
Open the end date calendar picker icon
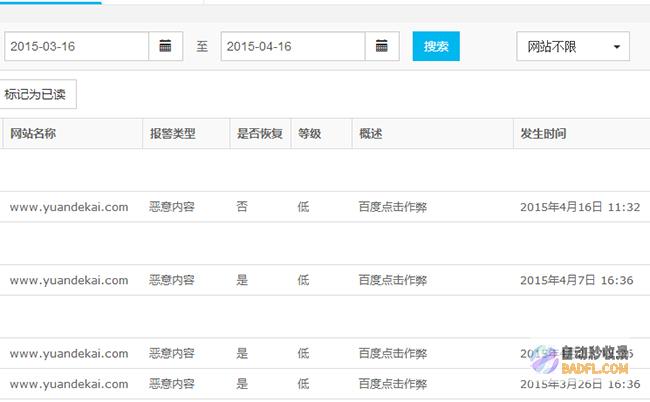click(382, 46)
